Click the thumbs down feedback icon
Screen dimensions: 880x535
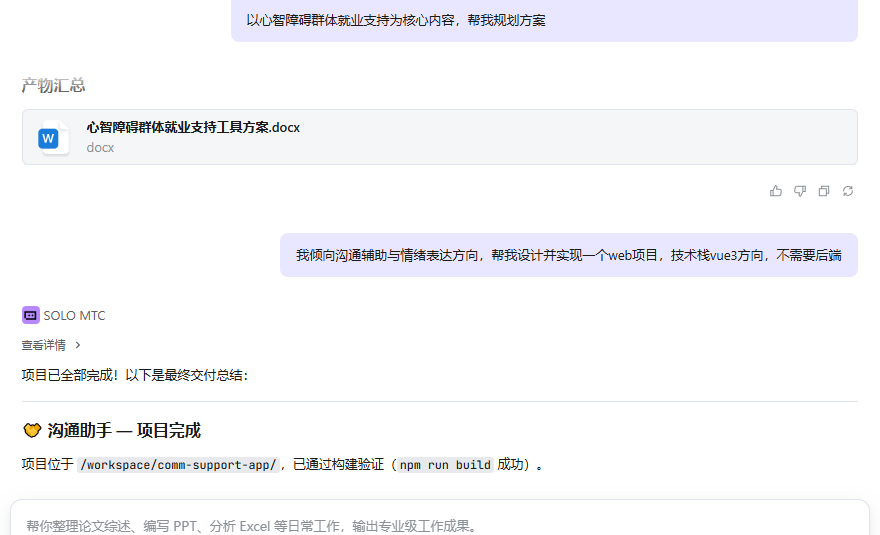pos(800,191)
